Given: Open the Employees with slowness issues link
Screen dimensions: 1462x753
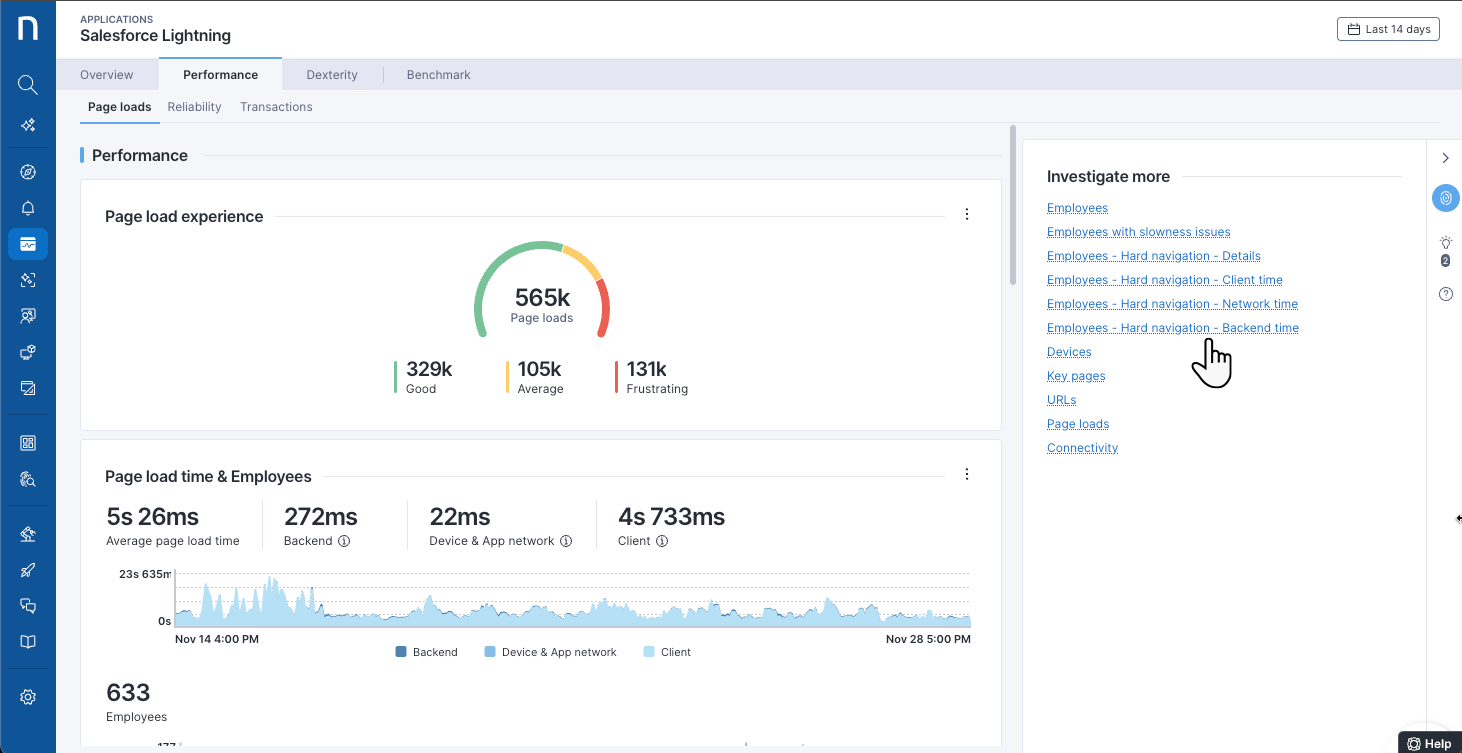Looking at the screenshot, I should 1138,232.
